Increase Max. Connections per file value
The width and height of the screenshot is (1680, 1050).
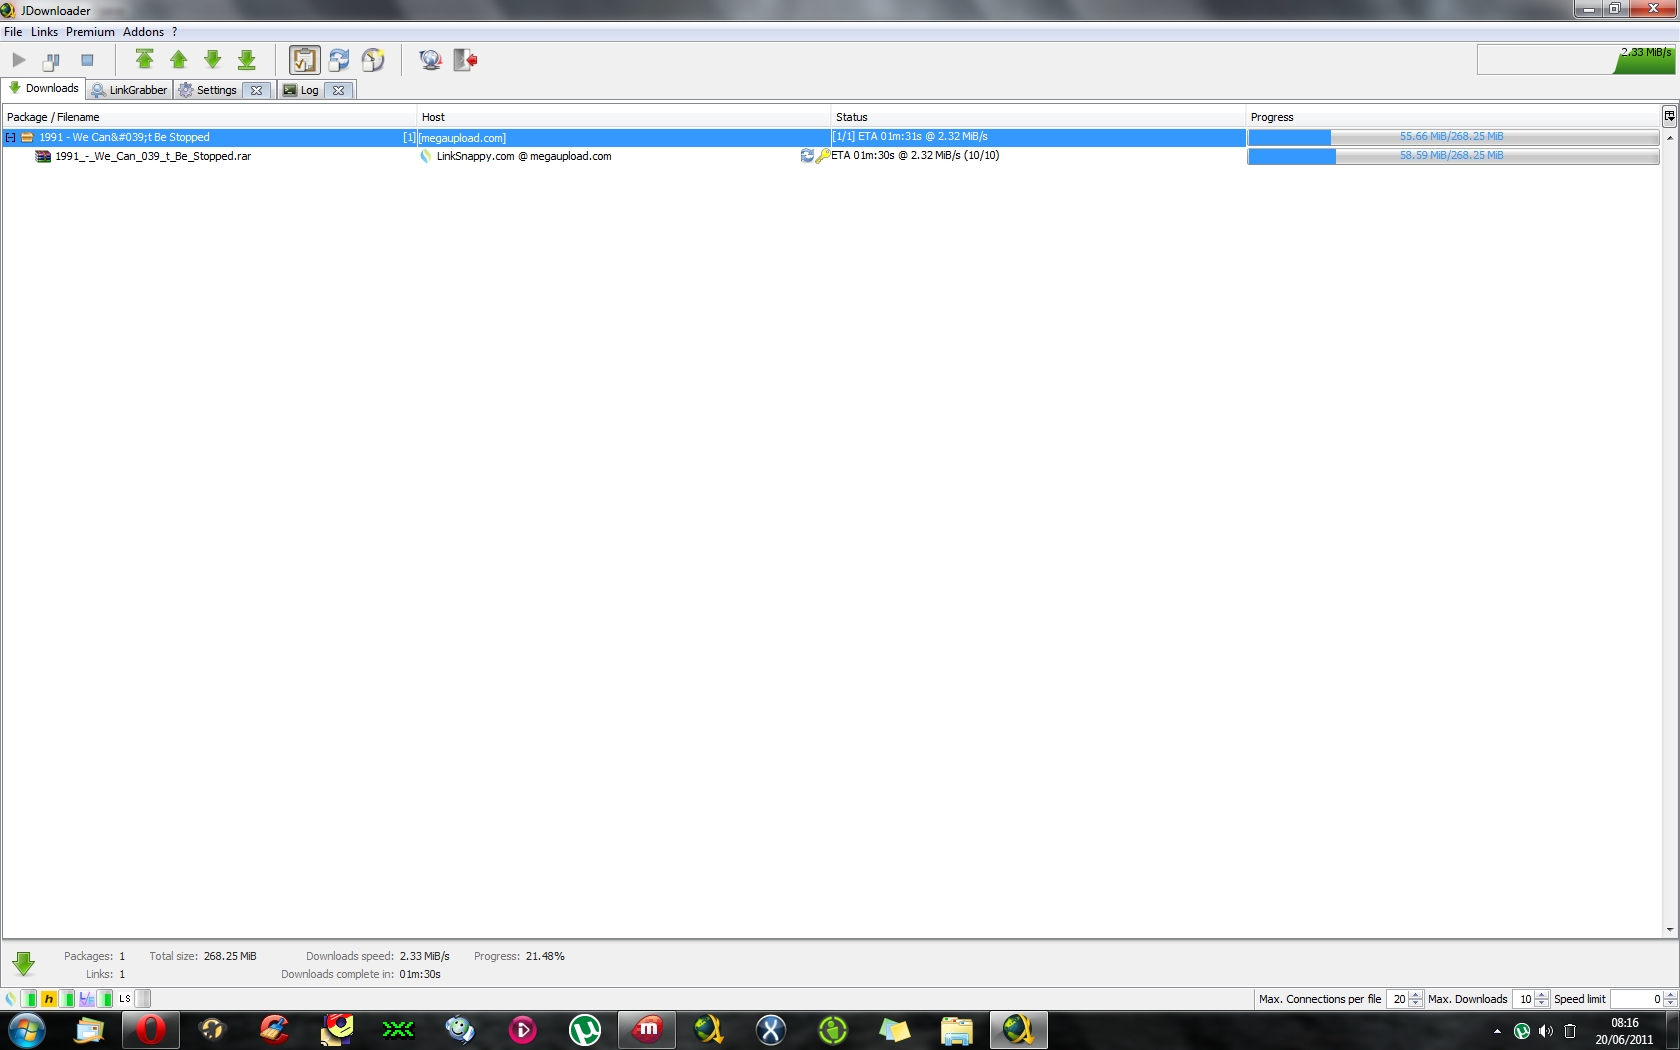tap(1416, 995)
